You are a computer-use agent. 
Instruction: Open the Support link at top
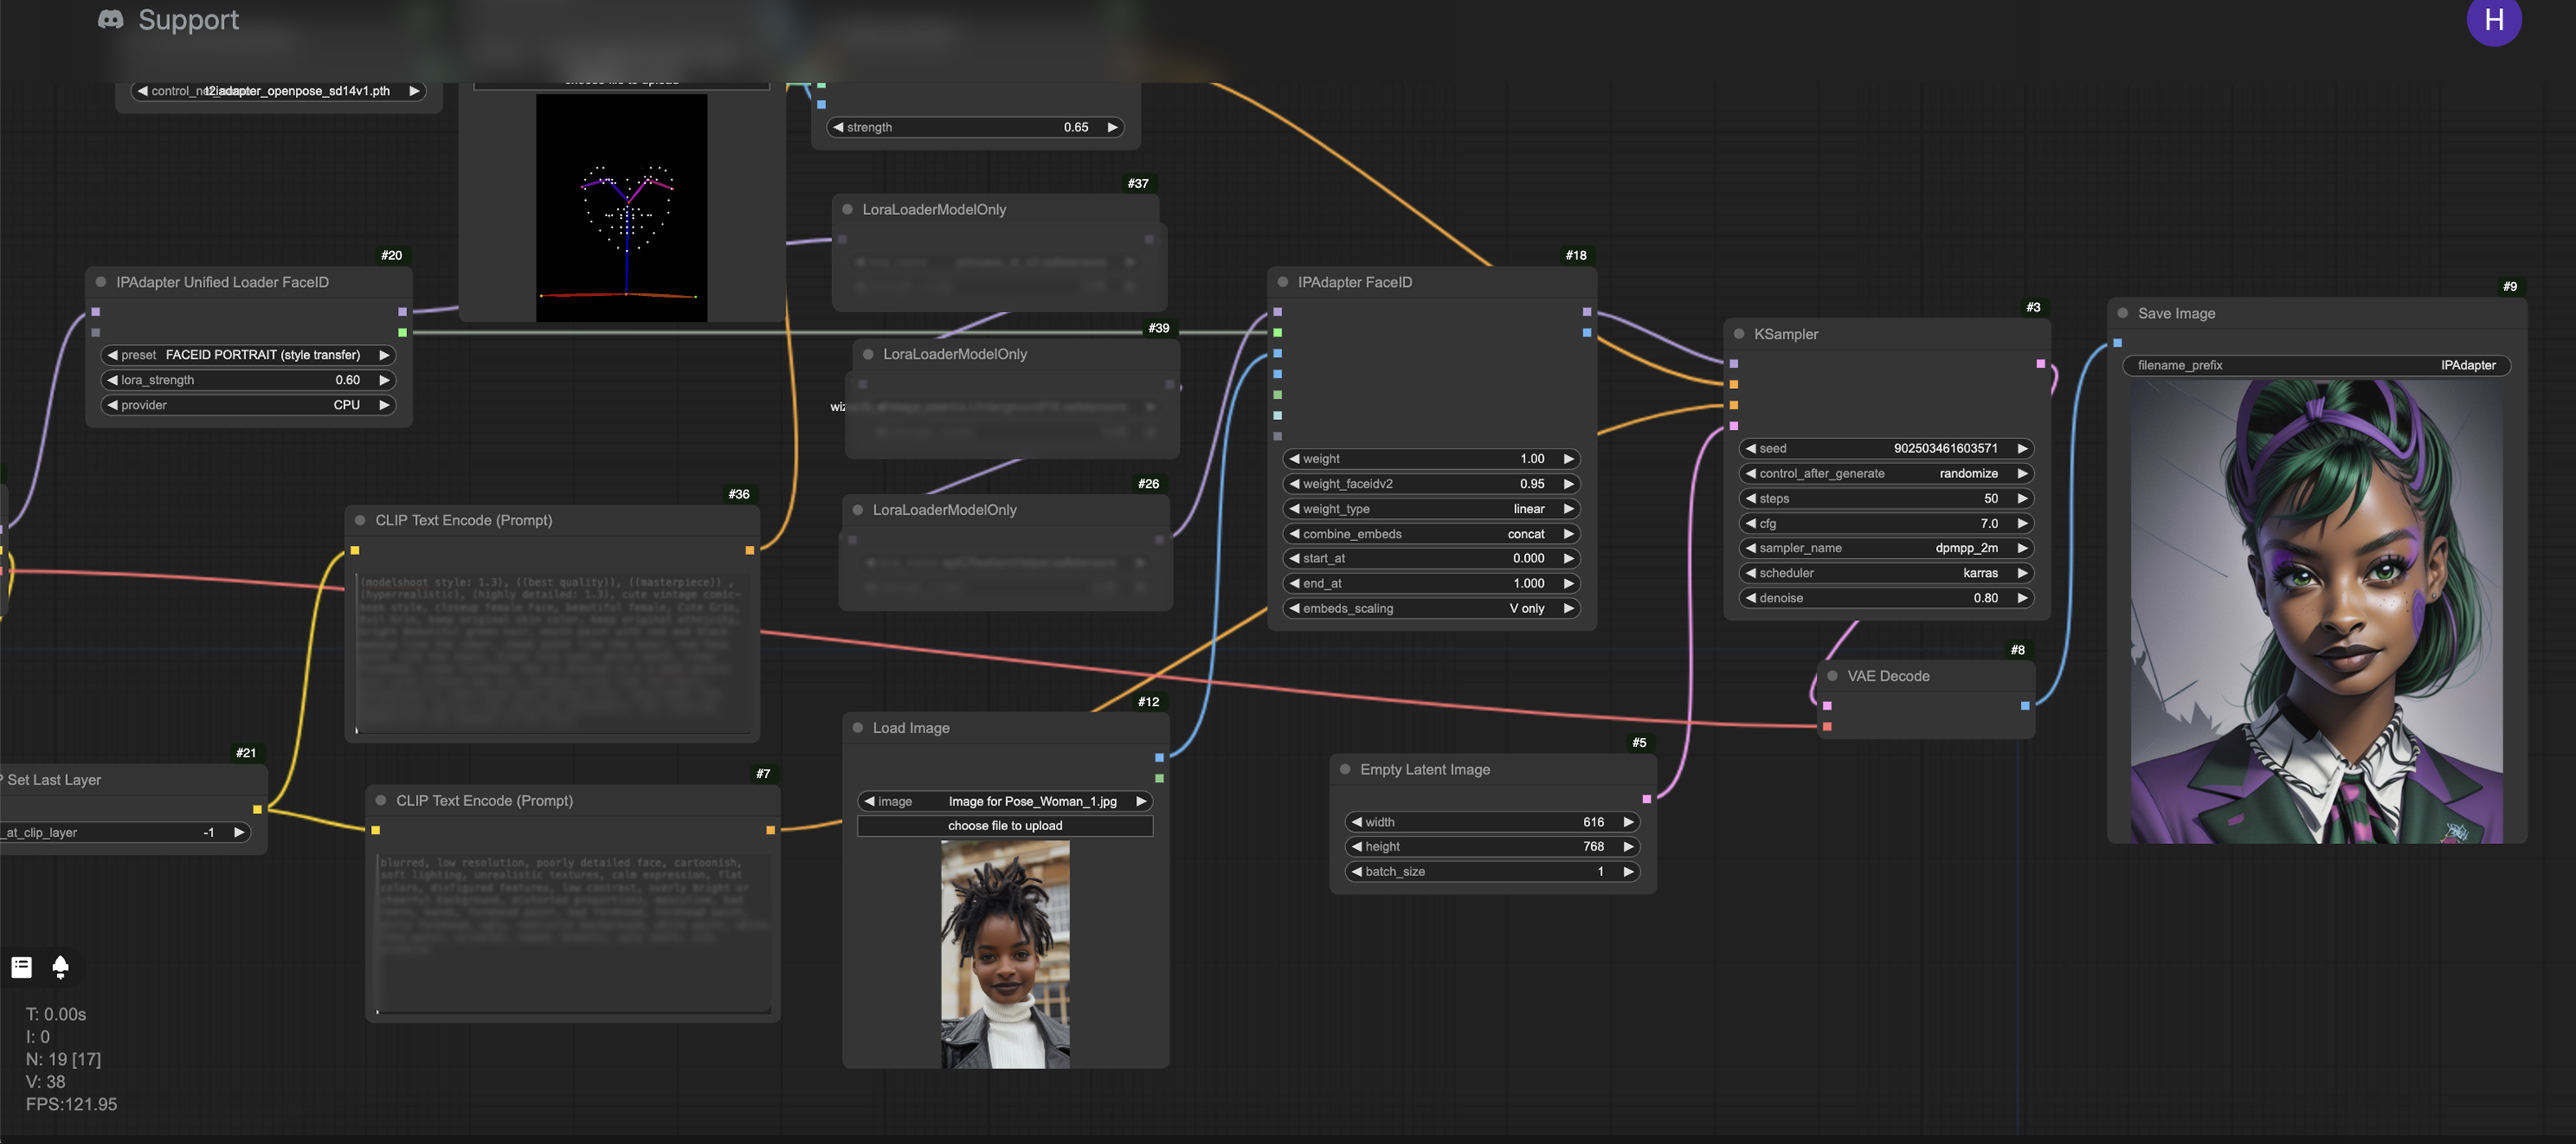pos(188,20)
